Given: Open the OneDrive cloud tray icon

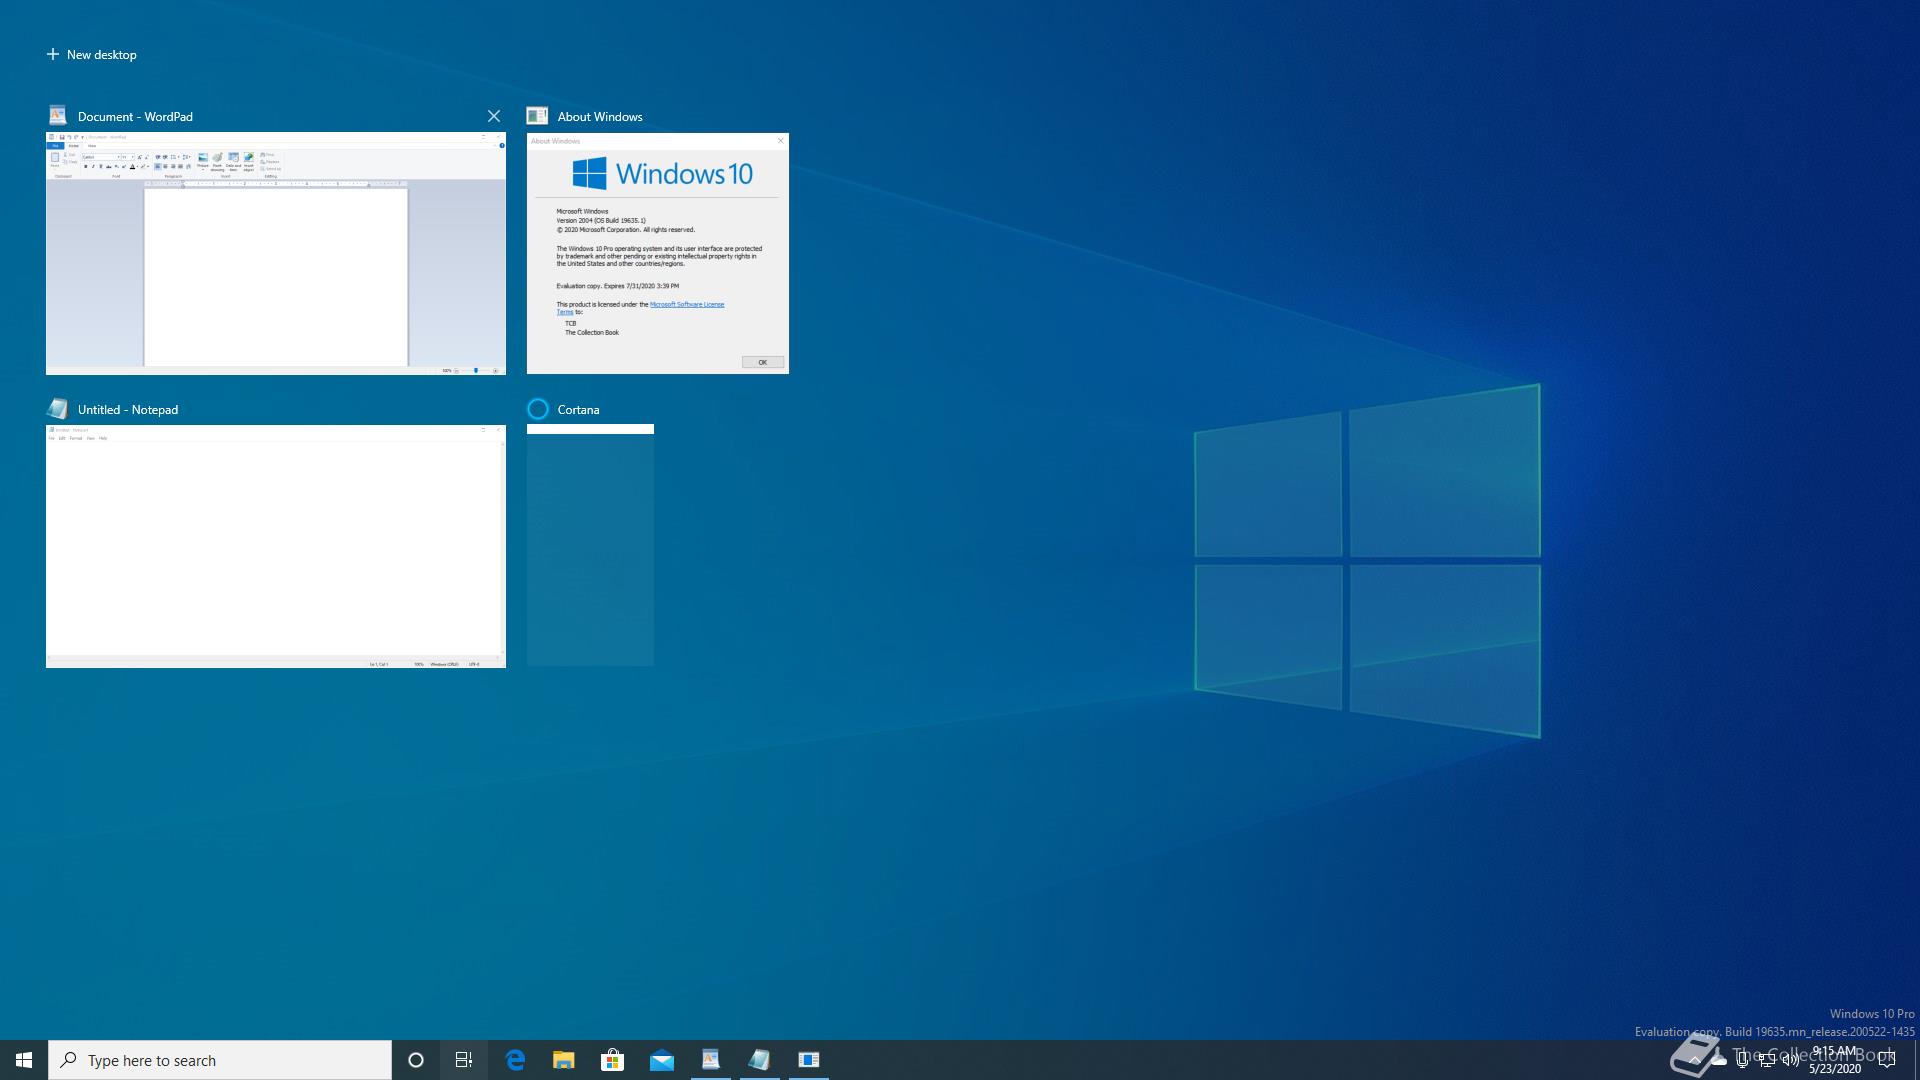Looking at the screenshot, I should (1718, 1060).
